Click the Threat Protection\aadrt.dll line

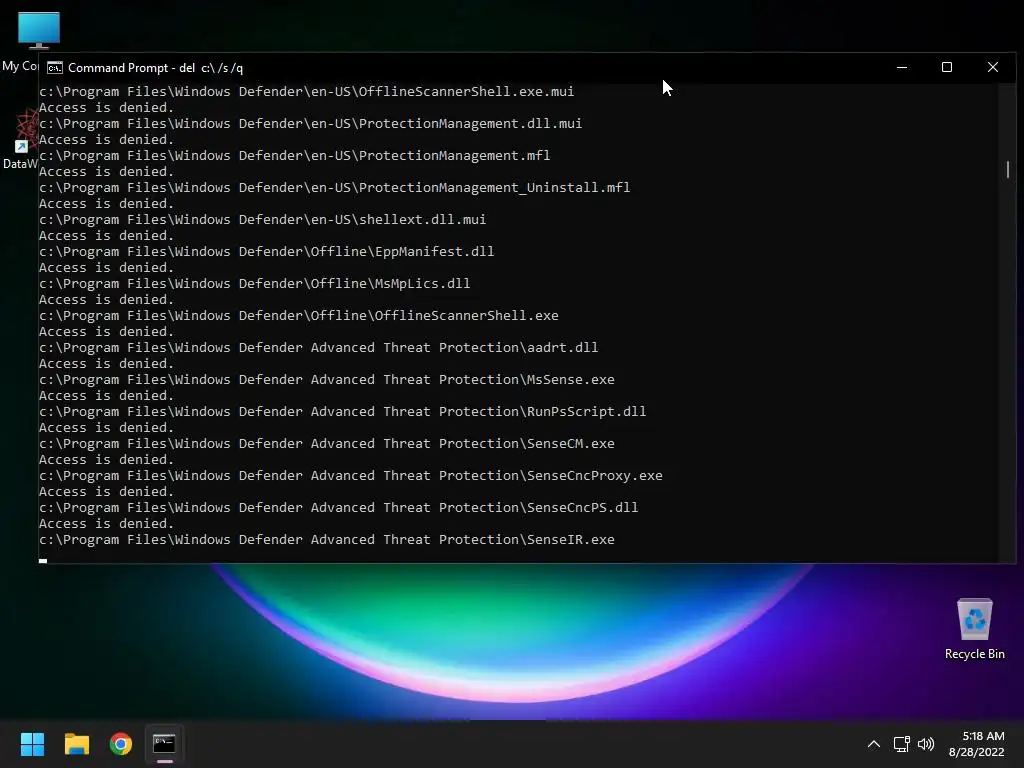[x=319, y=347]
